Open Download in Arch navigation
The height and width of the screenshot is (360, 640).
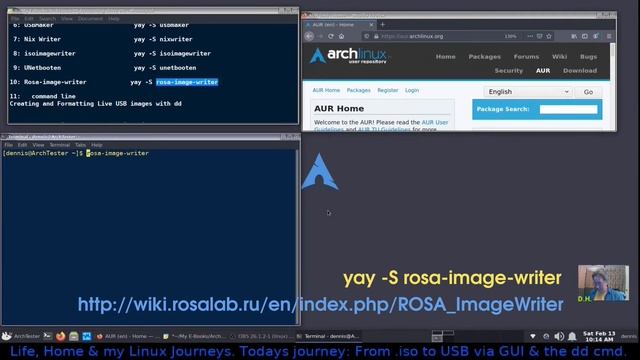coord(580,71)
